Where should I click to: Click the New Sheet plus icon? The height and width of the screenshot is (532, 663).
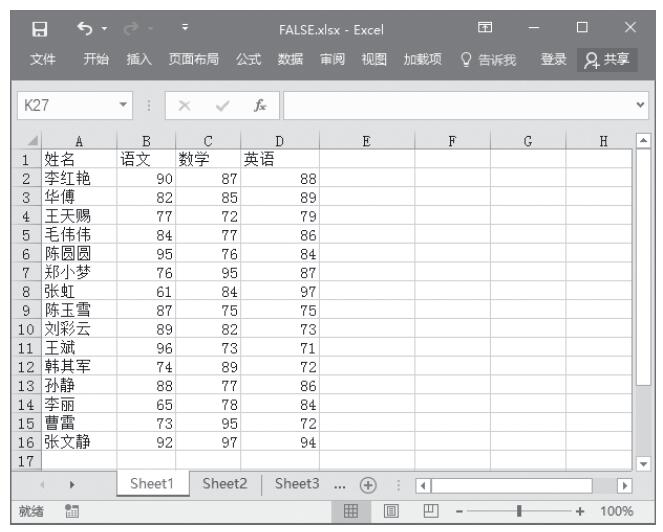point(368,484)
